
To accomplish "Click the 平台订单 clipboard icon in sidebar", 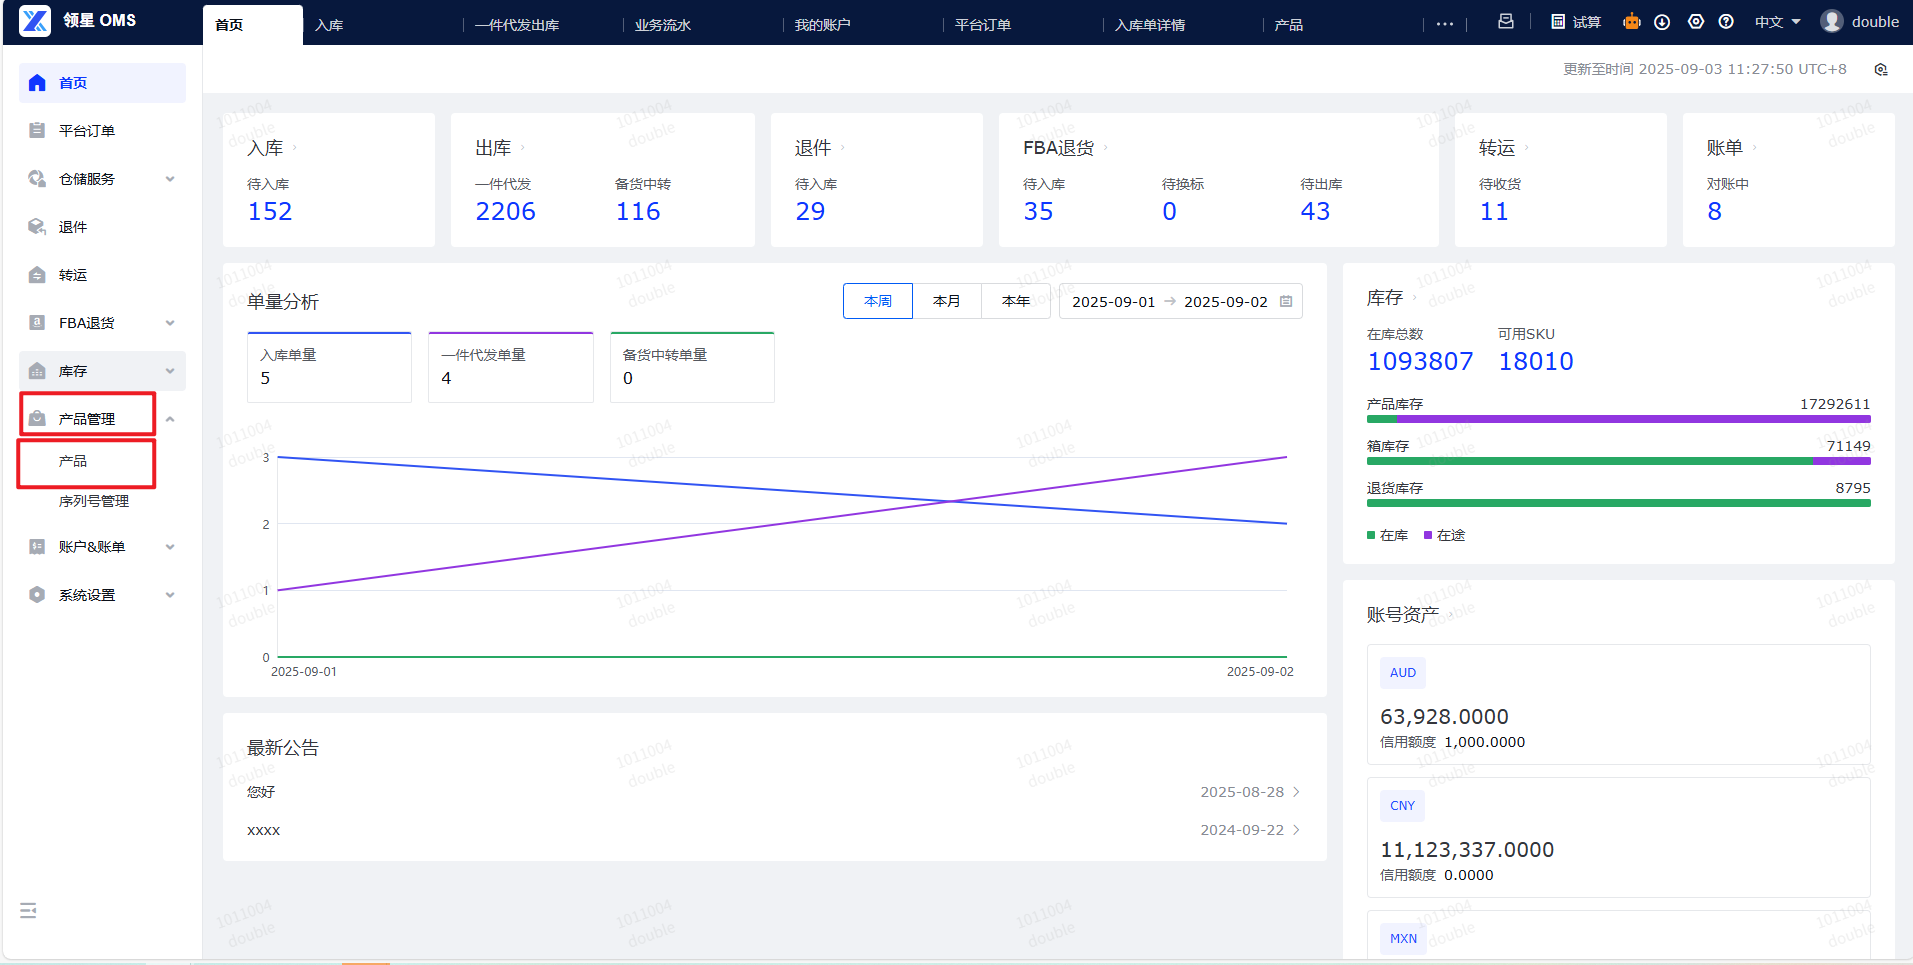I will coord(37,131).
